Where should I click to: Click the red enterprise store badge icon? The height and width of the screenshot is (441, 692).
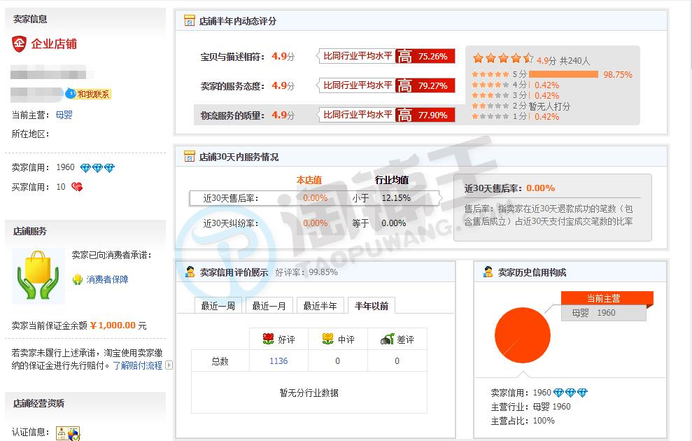click(x=19, y=43)
